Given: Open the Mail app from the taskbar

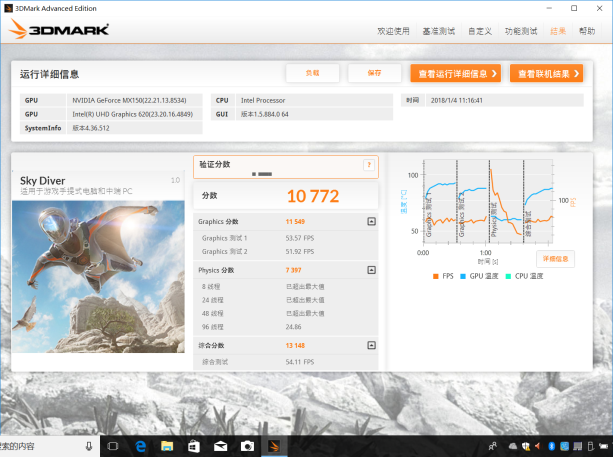Looking at the screenshot, I should pos(220,446).
